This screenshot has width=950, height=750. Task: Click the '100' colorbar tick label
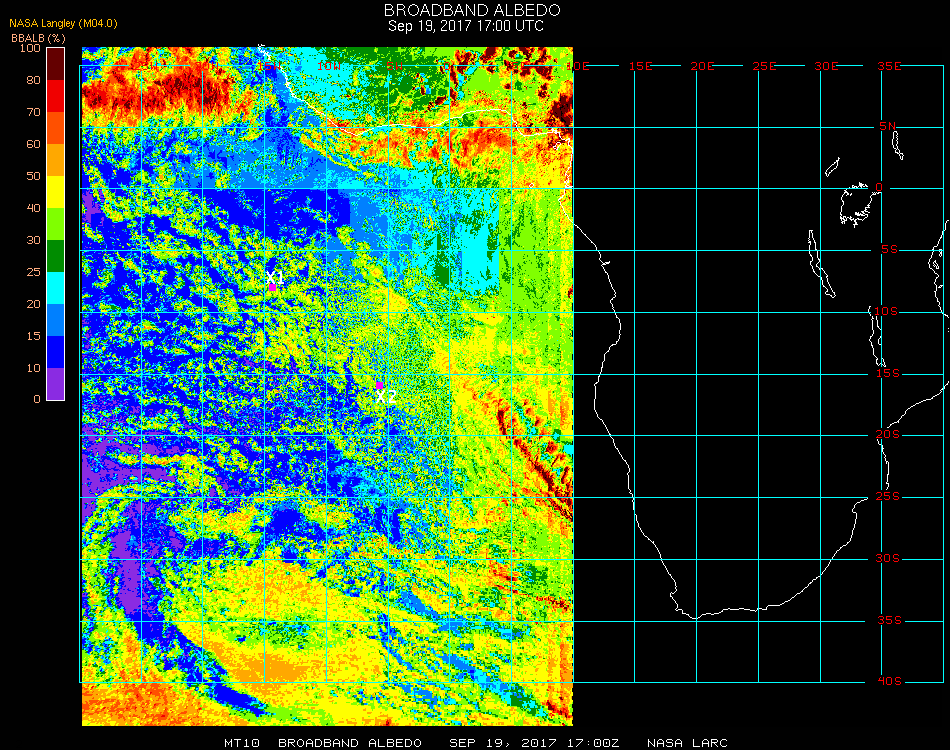pyautogui.click(x=30, y=48)
